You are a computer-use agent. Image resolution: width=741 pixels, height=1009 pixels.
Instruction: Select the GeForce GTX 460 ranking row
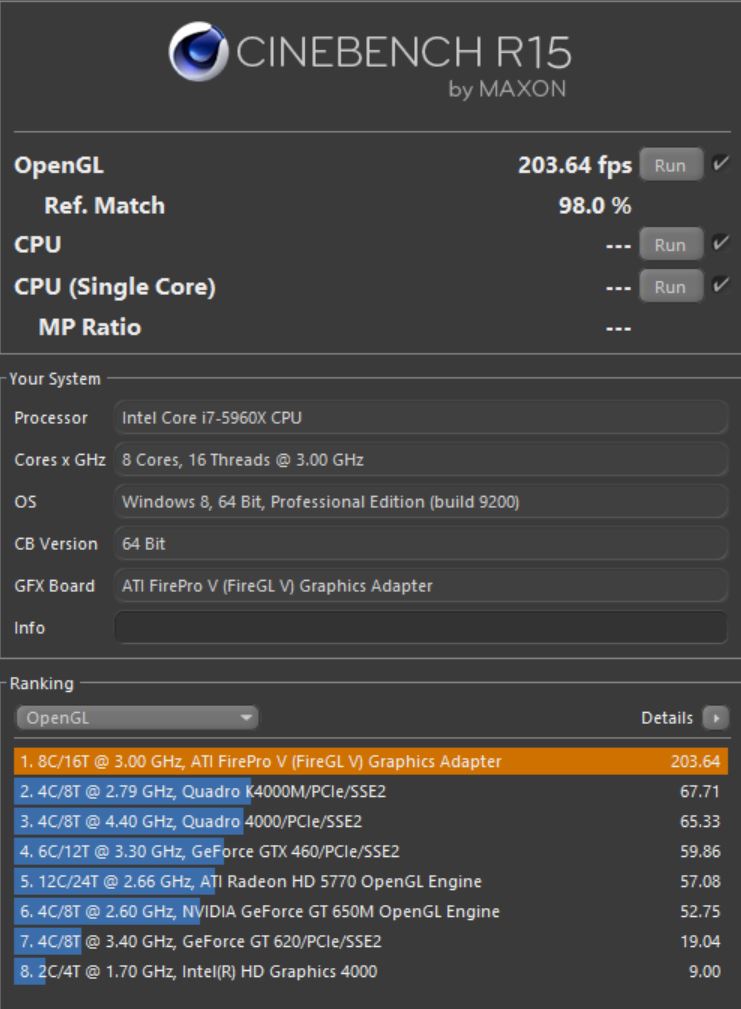(x=370, y=852)
